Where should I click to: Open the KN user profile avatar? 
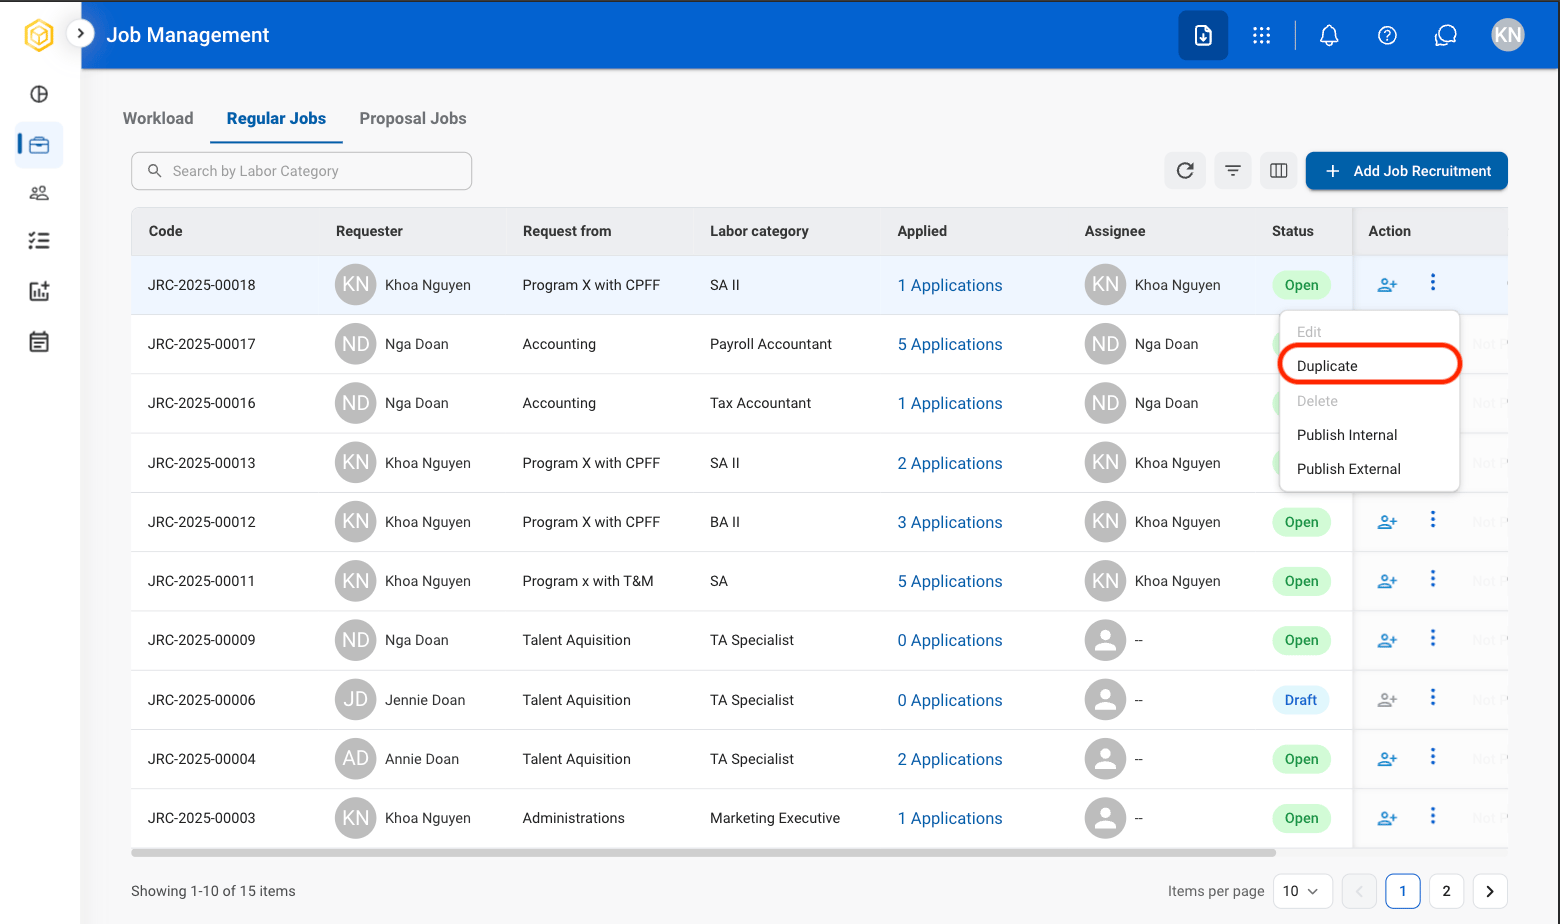1507,35
